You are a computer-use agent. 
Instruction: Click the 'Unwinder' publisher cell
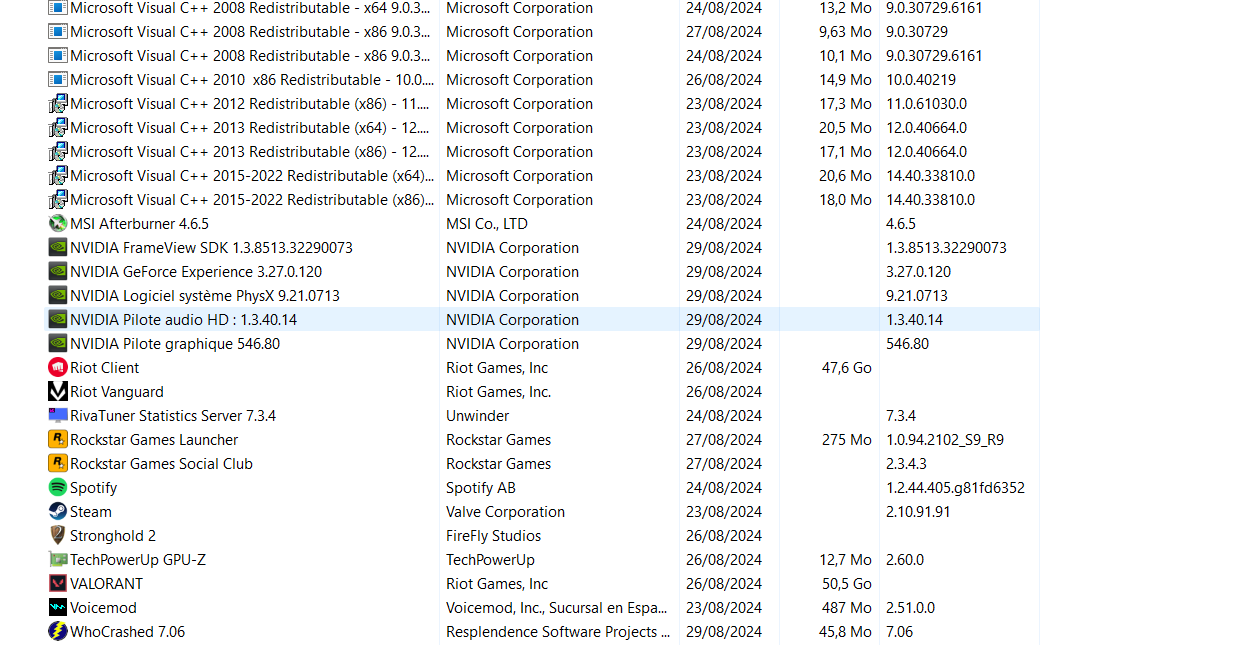click(x=478, y=416)
